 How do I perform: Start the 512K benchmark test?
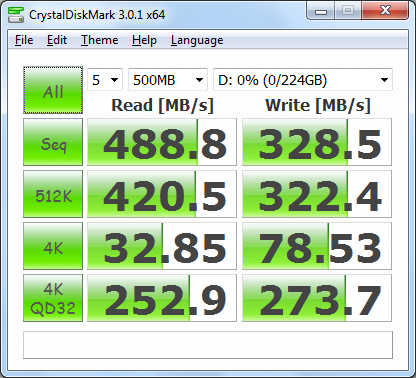[x=53, y=194]
